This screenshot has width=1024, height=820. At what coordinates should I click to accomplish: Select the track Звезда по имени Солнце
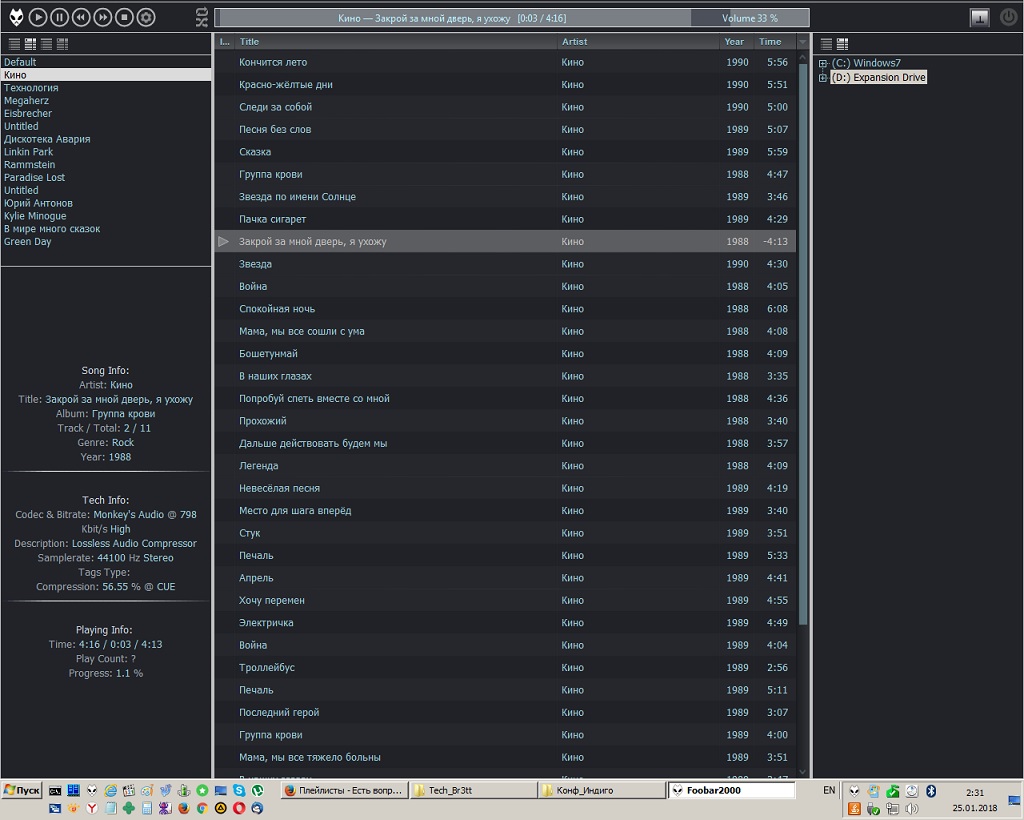[x=505, y=197]
